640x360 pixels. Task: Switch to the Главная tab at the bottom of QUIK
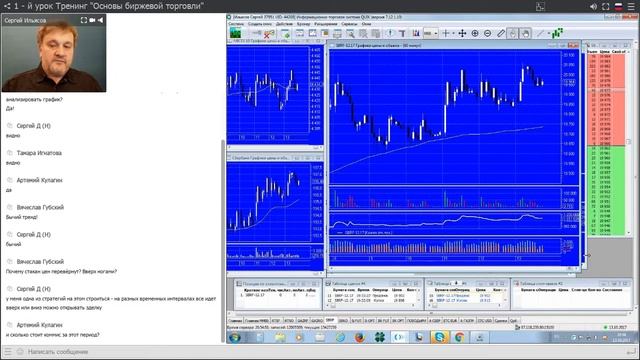click(236, 320)
